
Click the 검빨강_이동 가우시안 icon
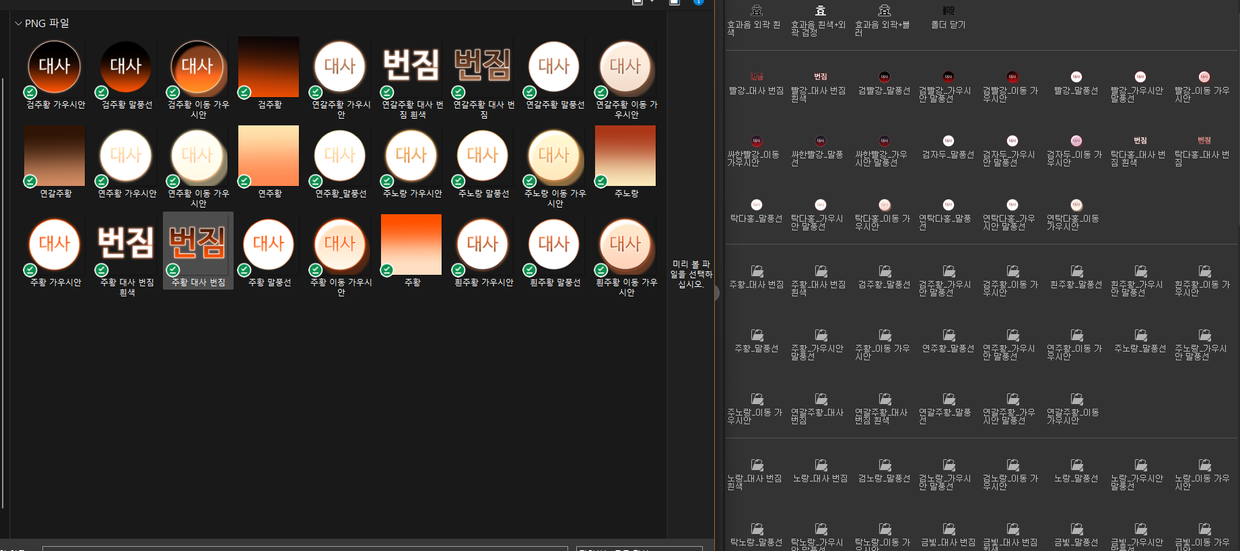click(x=1012, y=76)
